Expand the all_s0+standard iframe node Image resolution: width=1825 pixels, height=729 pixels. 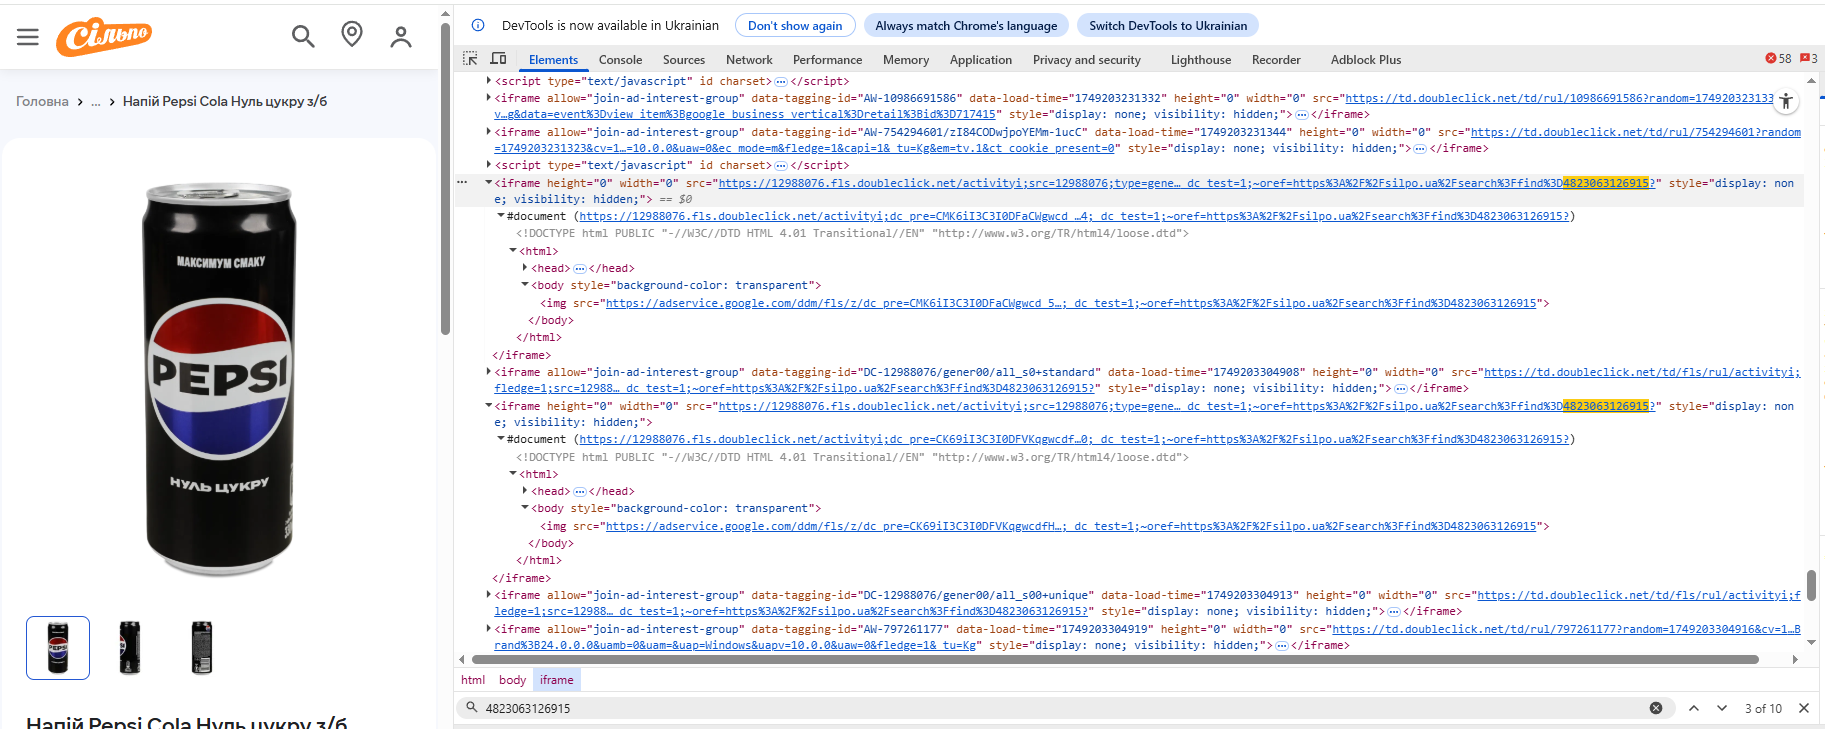[x=489, y=372]
